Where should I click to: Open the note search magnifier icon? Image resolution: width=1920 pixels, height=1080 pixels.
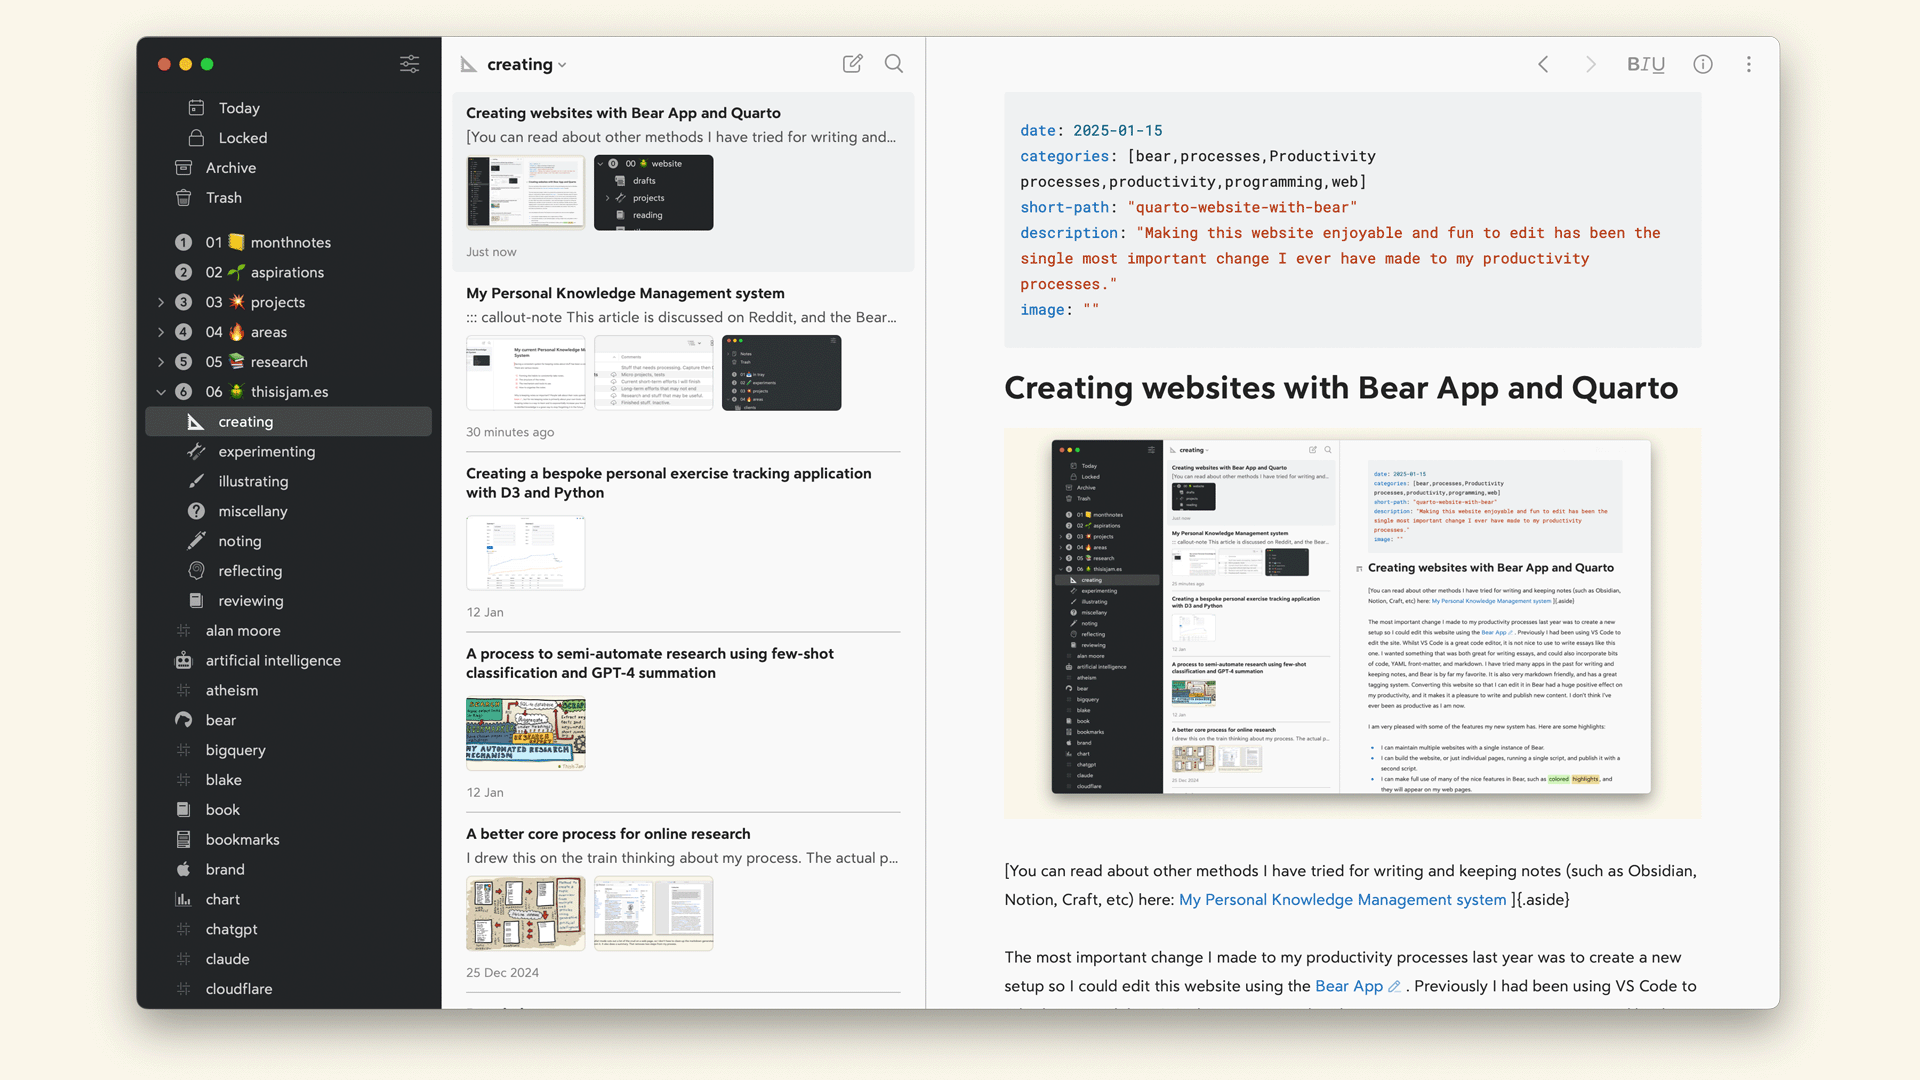(x=894, y=64)
